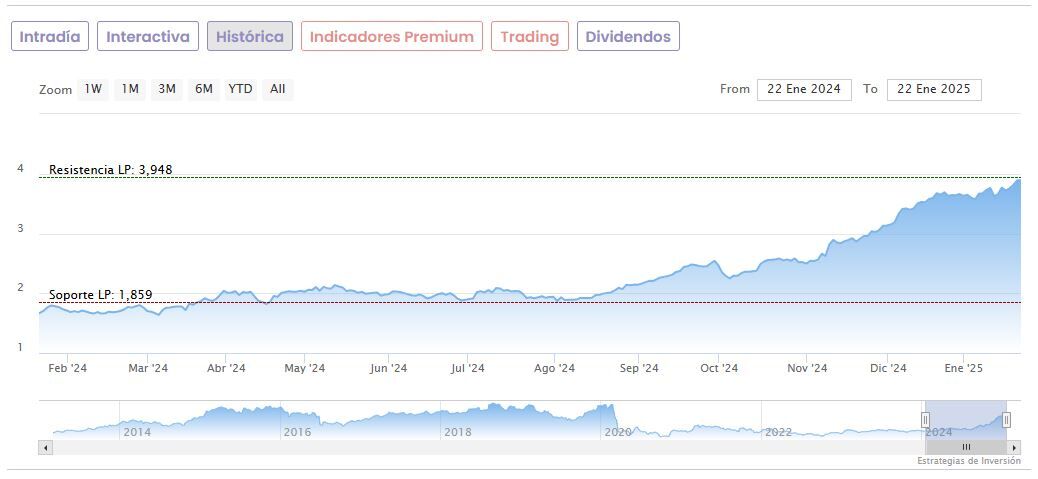The width and height of the screenshot is (1038, 479).
Task: Show All historical data
Action: pos(278,89)
